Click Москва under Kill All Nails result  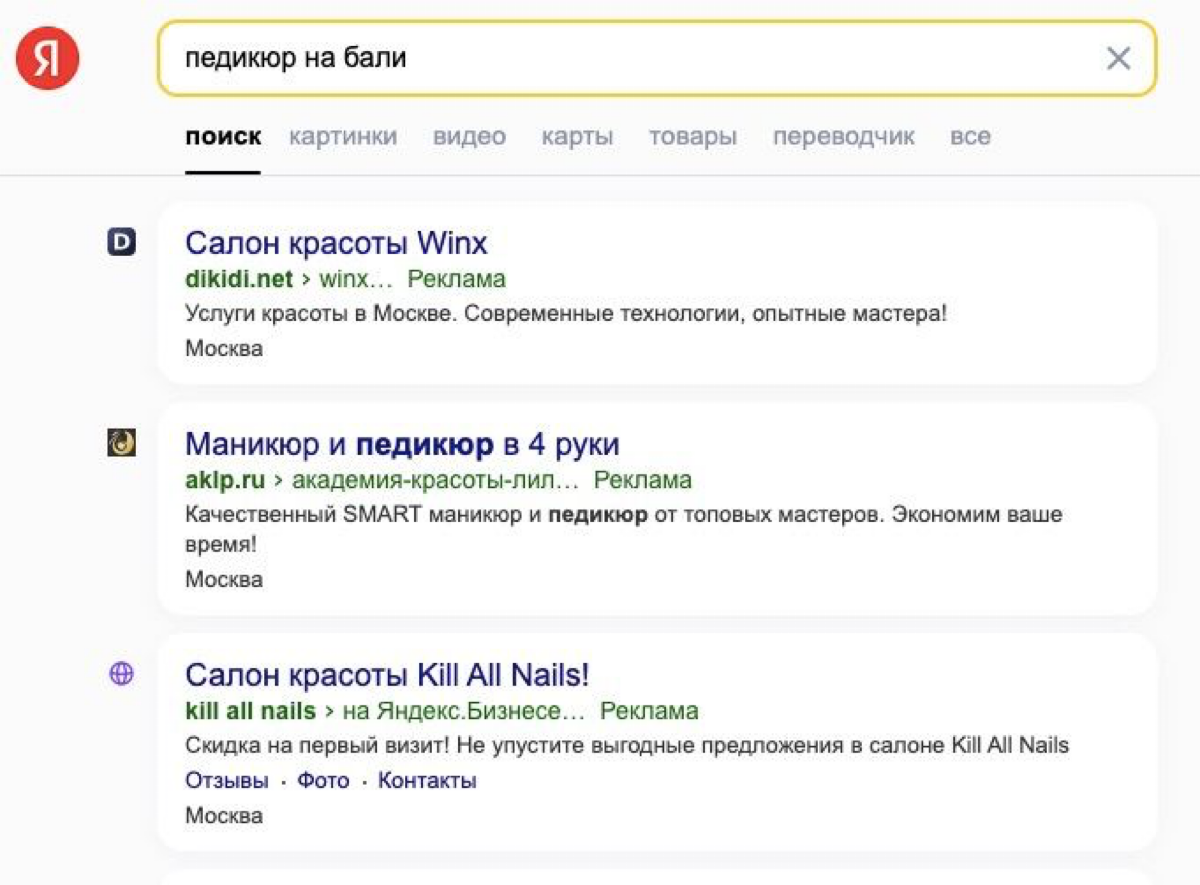click(224, 816)
